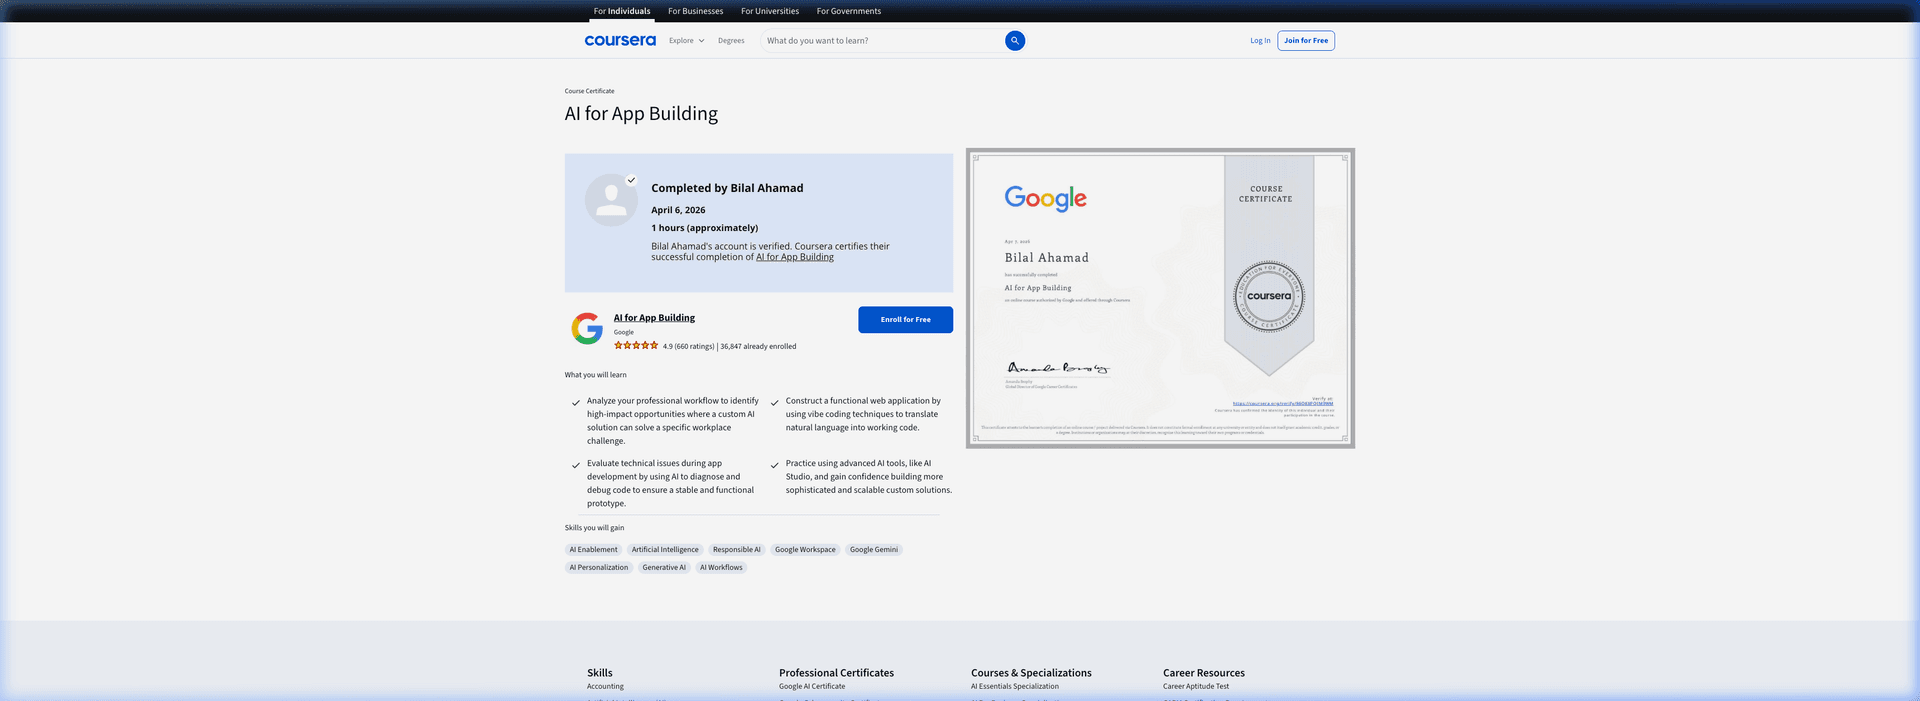The image size is (1920, 701).
Task: Click the '36,847 already enrolled' text
Action: coord(758,347)
